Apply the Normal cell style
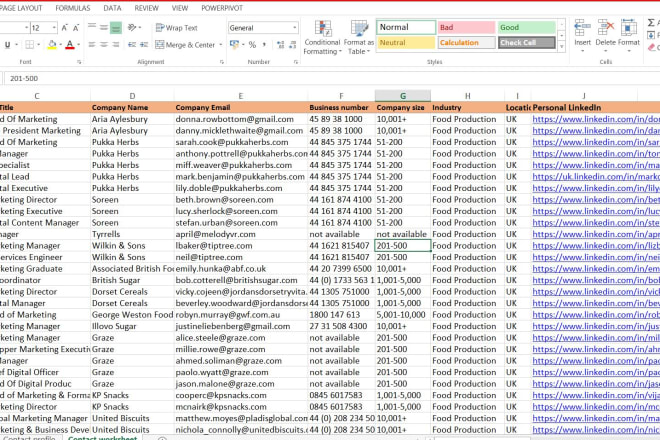The height and width of the screenshot is (440, 660). 406,27
